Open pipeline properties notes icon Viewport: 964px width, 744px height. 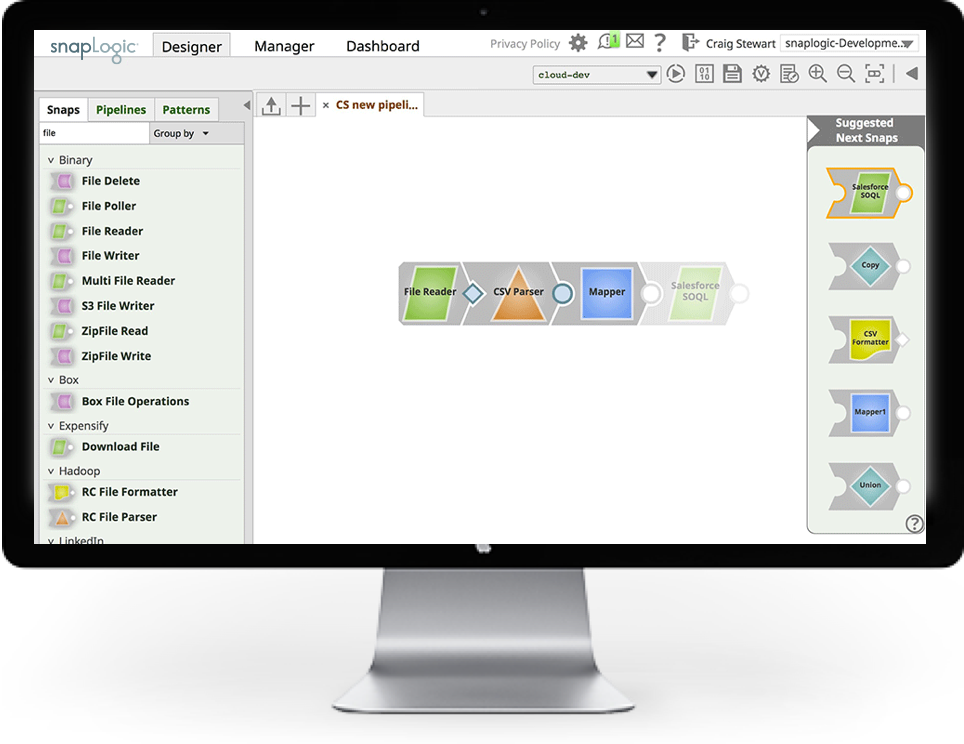789,74
